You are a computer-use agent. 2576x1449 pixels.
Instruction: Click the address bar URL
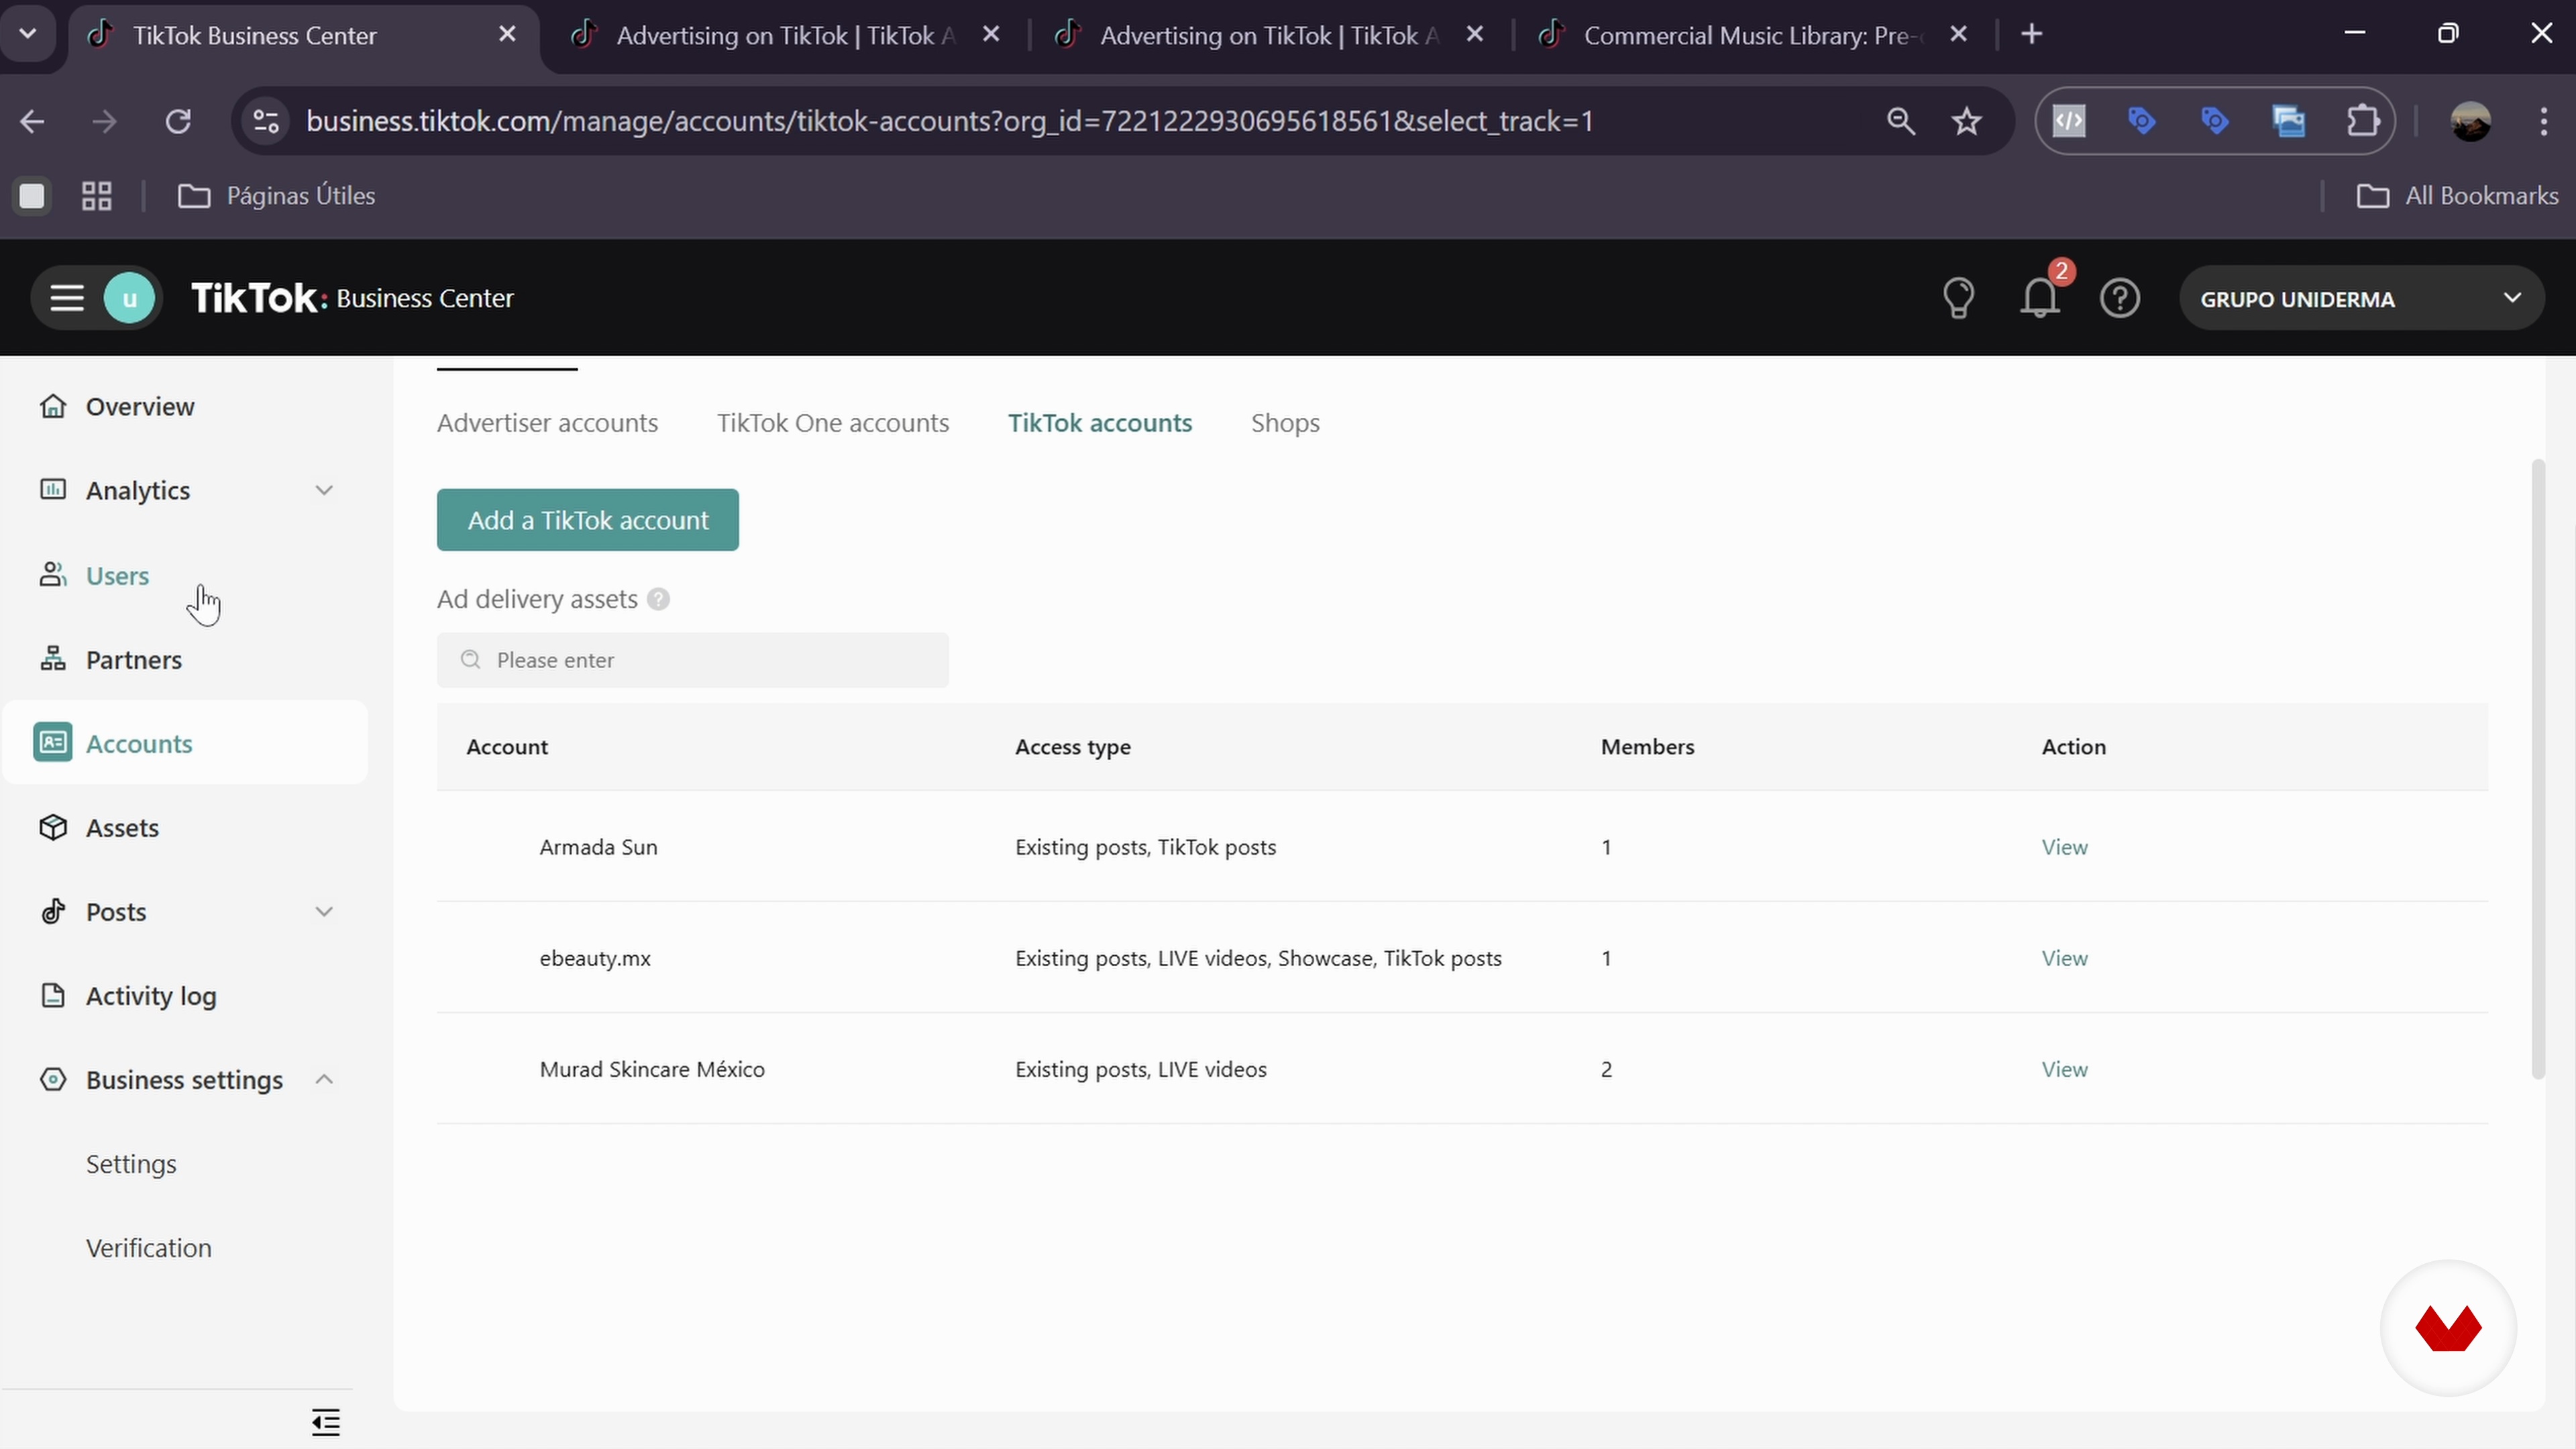(x=950, y=121)
